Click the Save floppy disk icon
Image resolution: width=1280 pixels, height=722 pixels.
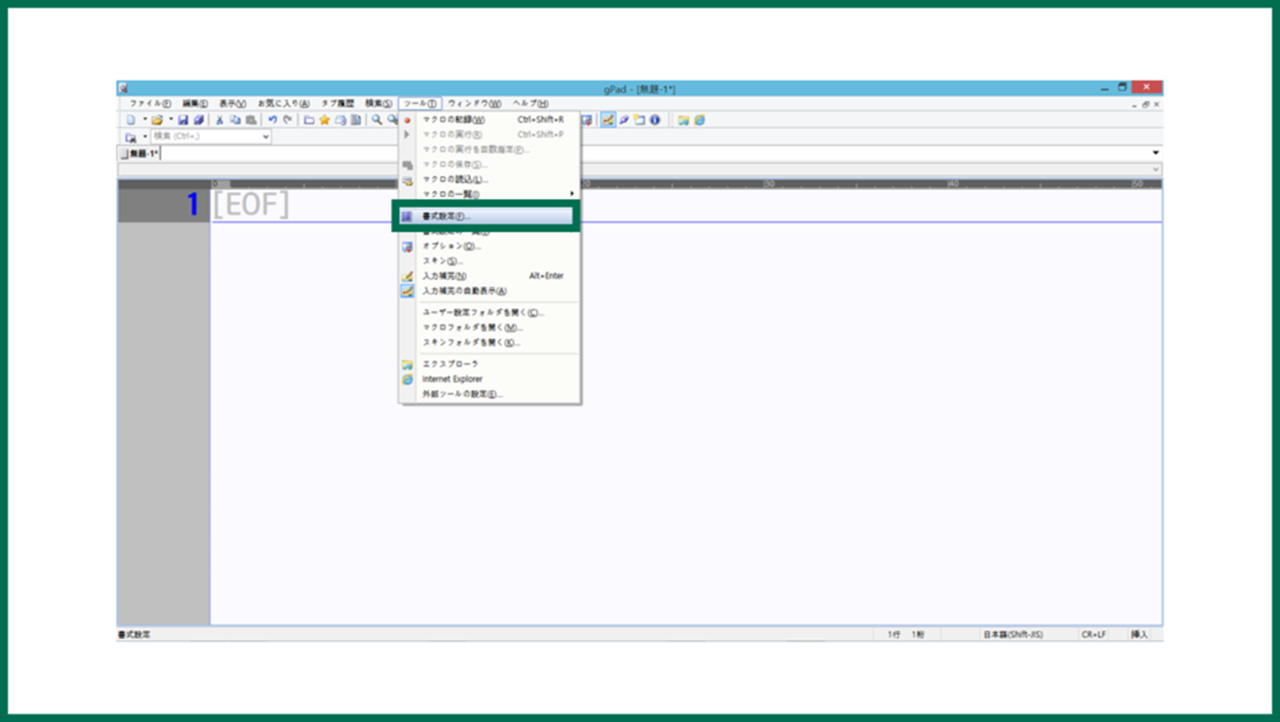pyautogui.click(x=184, y=120)
